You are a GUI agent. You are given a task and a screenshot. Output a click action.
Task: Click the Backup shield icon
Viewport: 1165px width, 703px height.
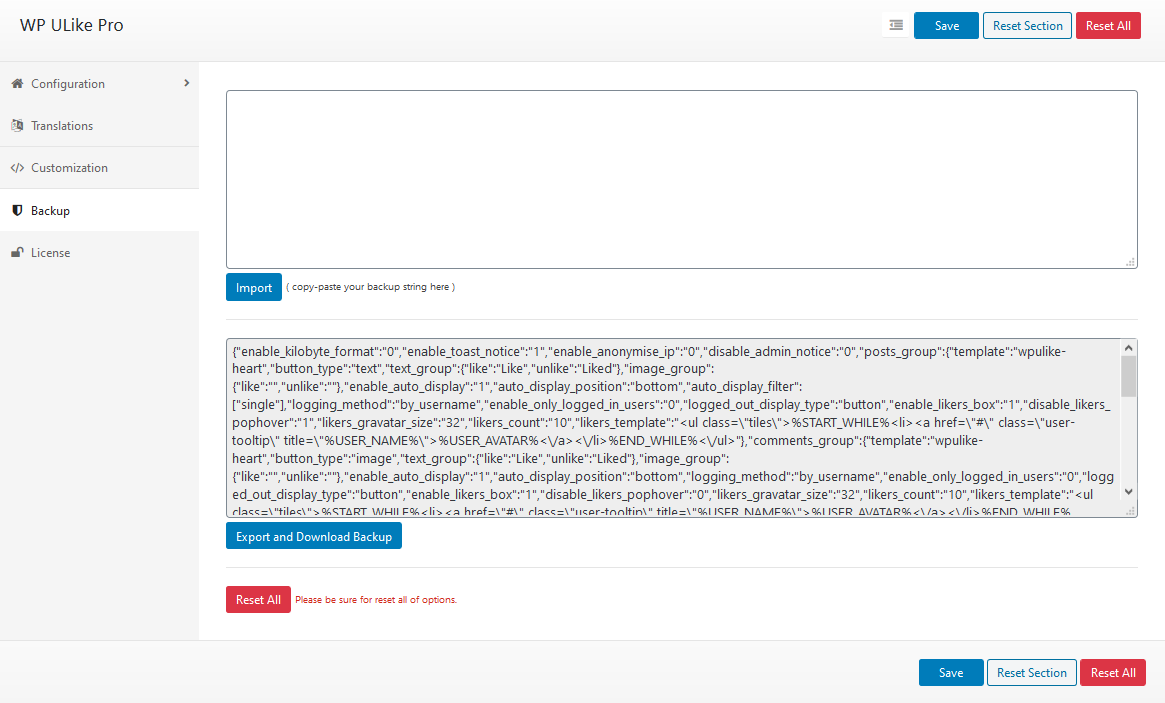(16, 210)
